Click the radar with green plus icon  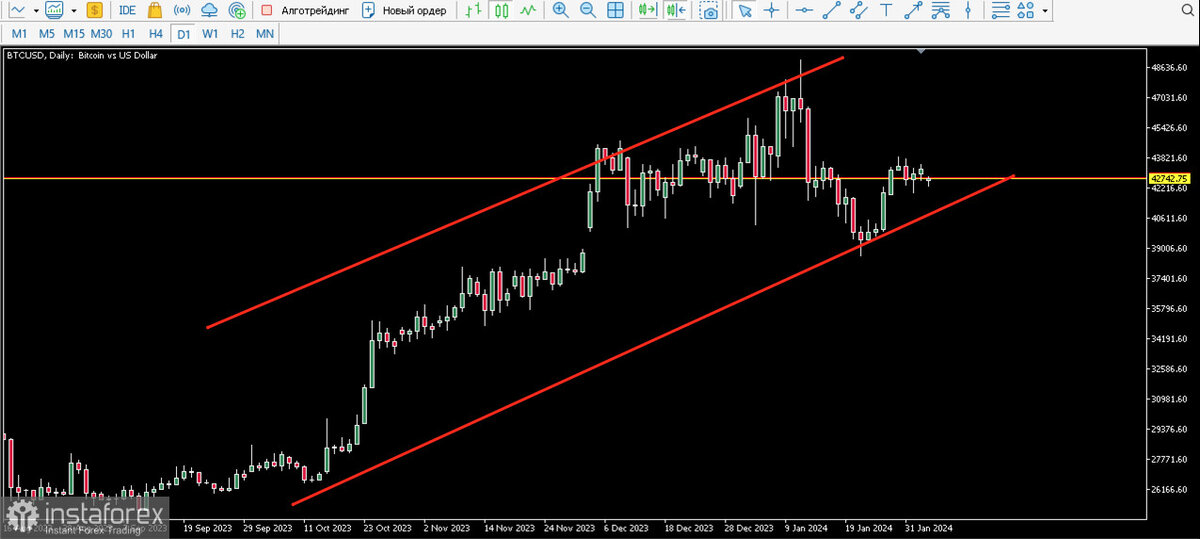tap(236, 10)
